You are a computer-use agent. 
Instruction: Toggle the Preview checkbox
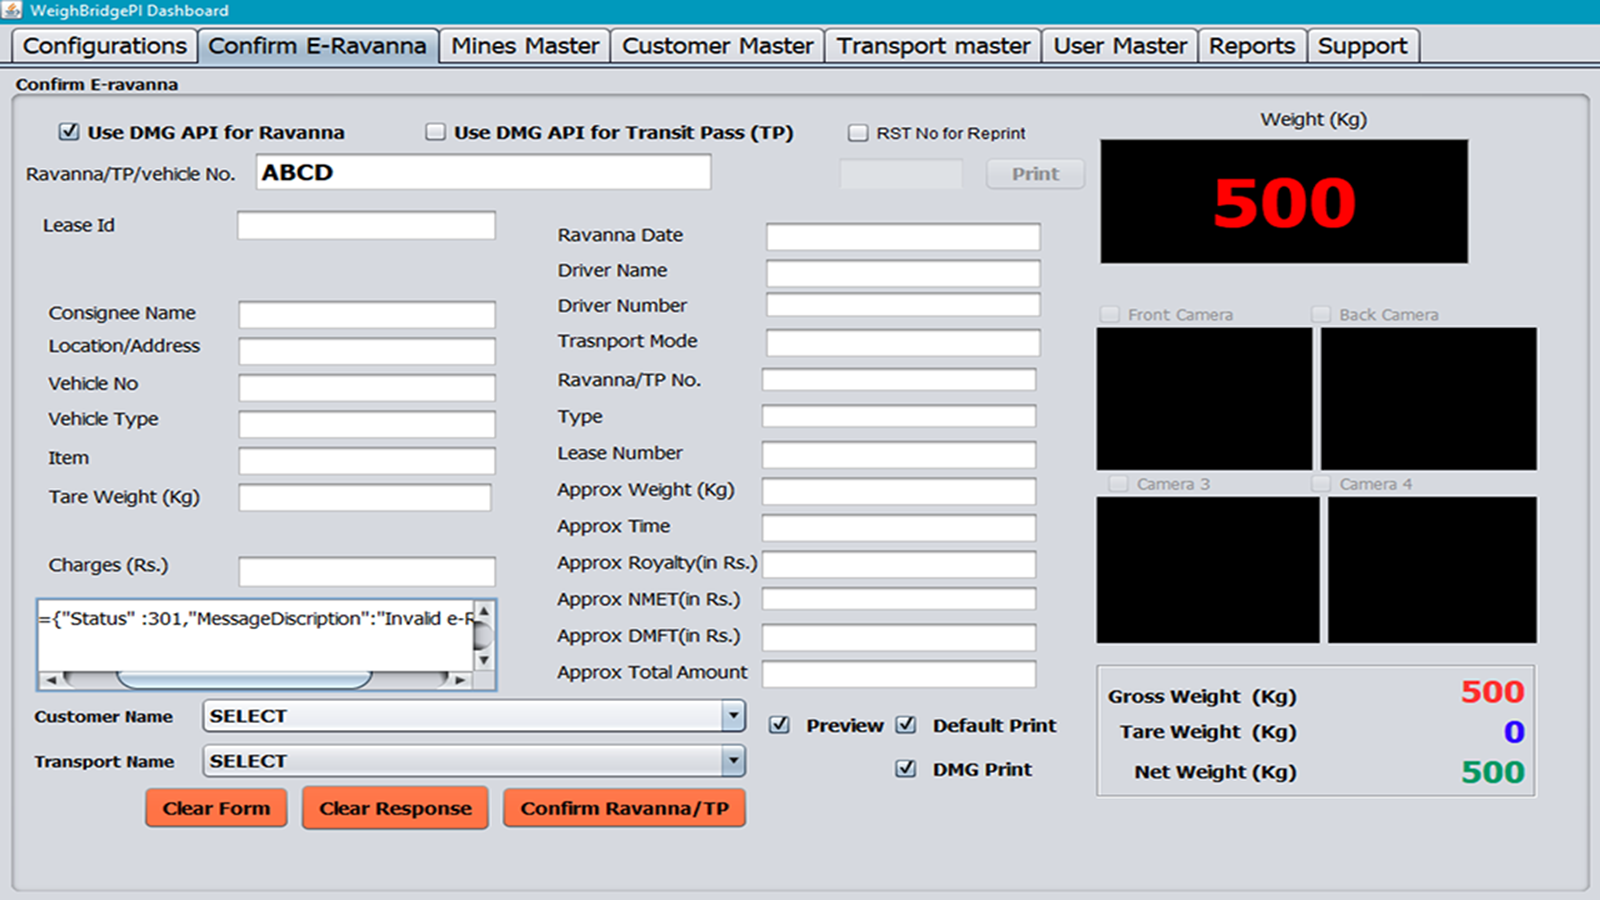tap(780, 725)
